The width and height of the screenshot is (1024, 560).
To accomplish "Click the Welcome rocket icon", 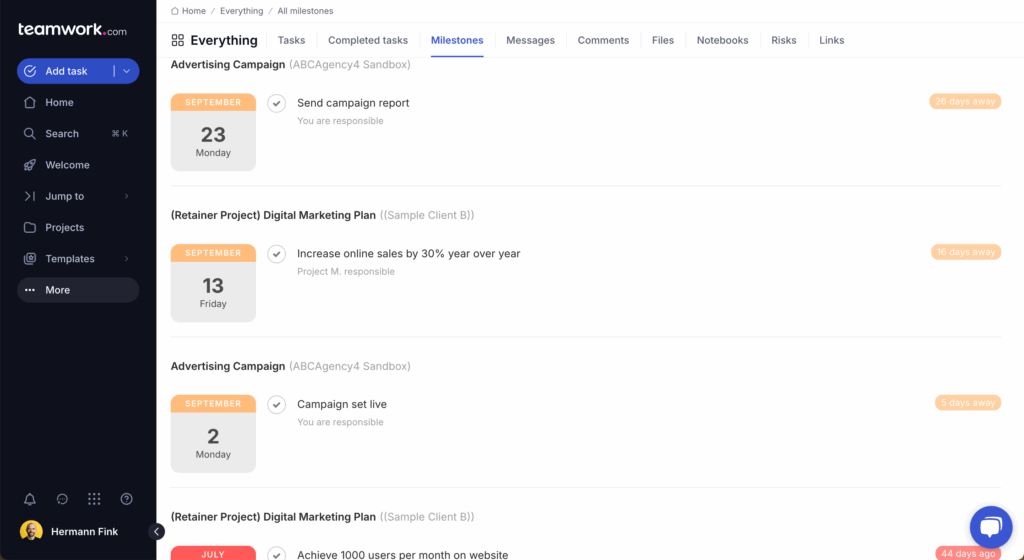I will 29,165.
